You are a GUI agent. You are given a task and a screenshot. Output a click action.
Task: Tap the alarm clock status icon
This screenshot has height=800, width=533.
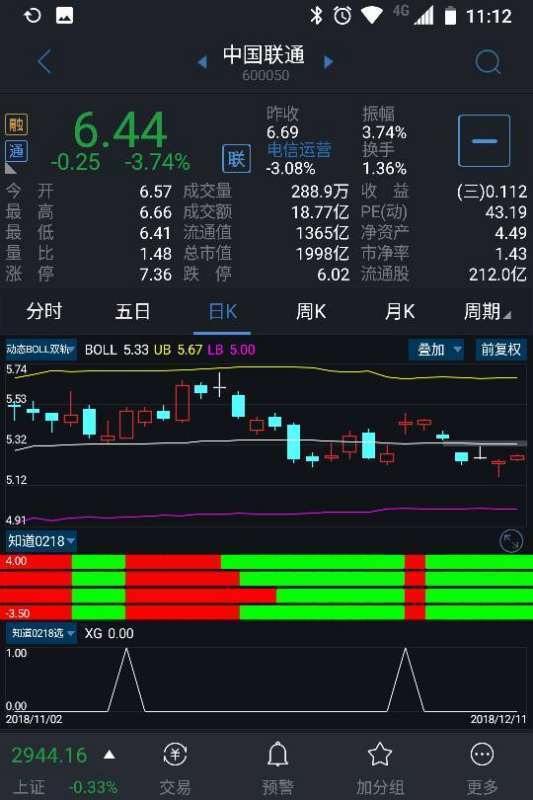coord(342,16)
